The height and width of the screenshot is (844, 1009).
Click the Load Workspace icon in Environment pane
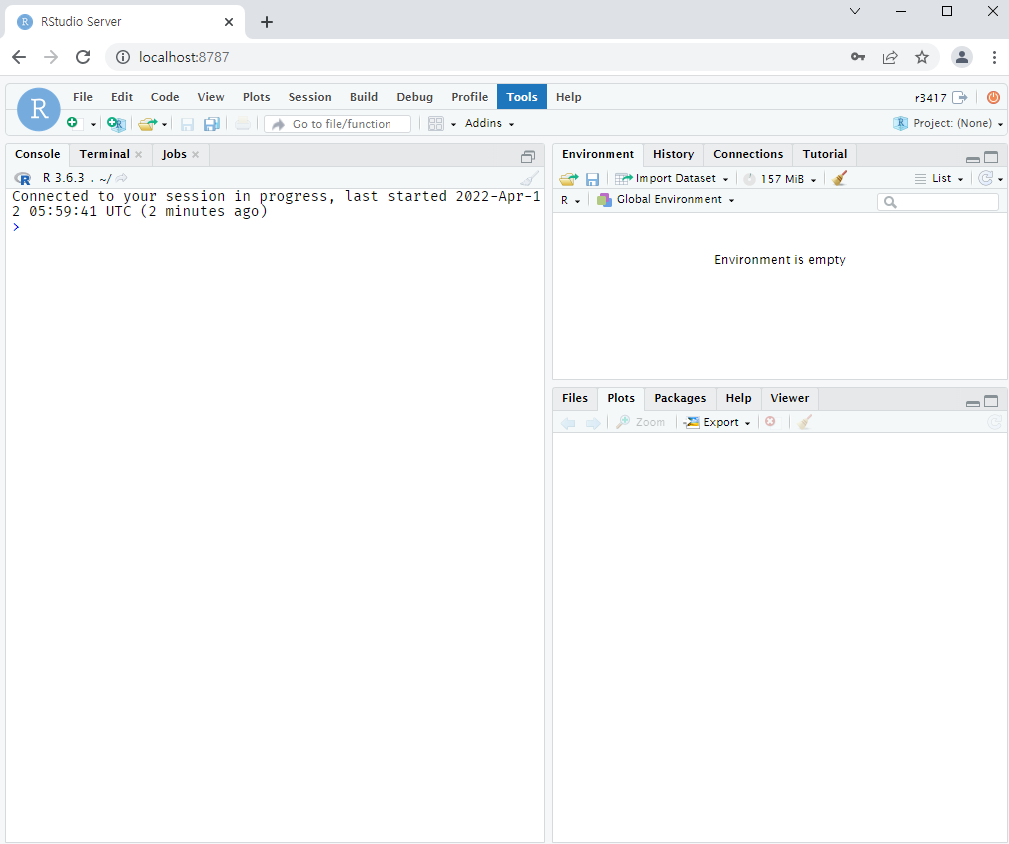click(x=569, y=179)
